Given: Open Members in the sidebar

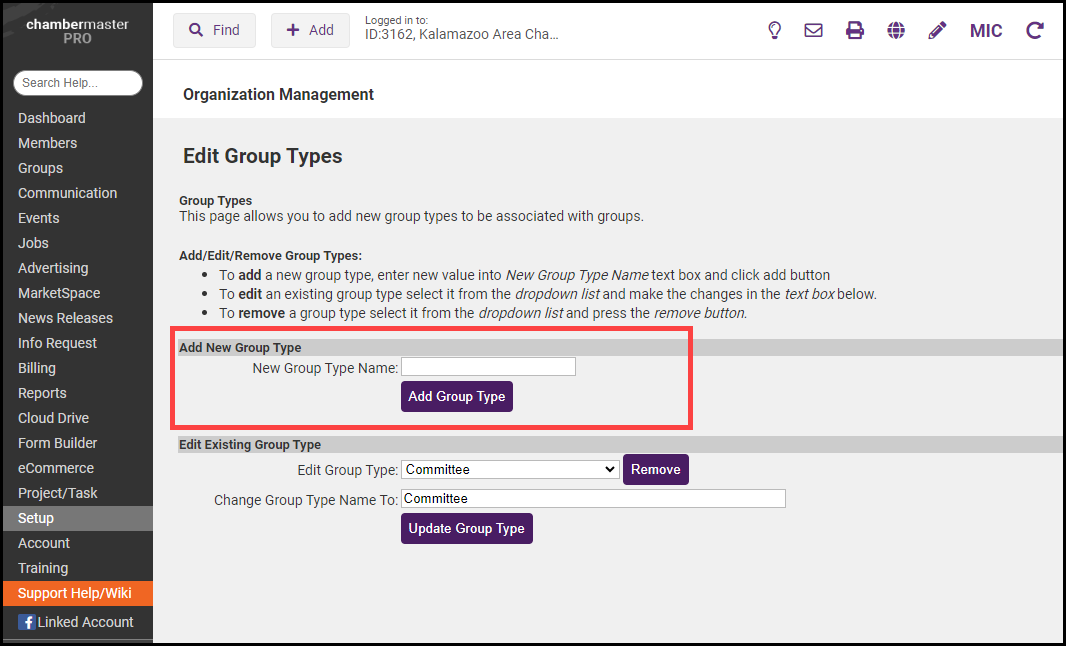Looking at the screenshot, I should click(x=47, y=143).
